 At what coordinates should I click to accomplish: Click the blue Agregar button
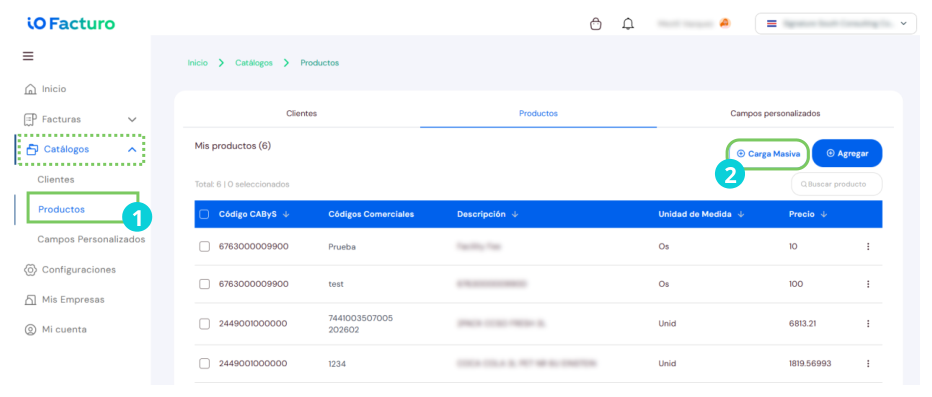(x=847, y=153)
